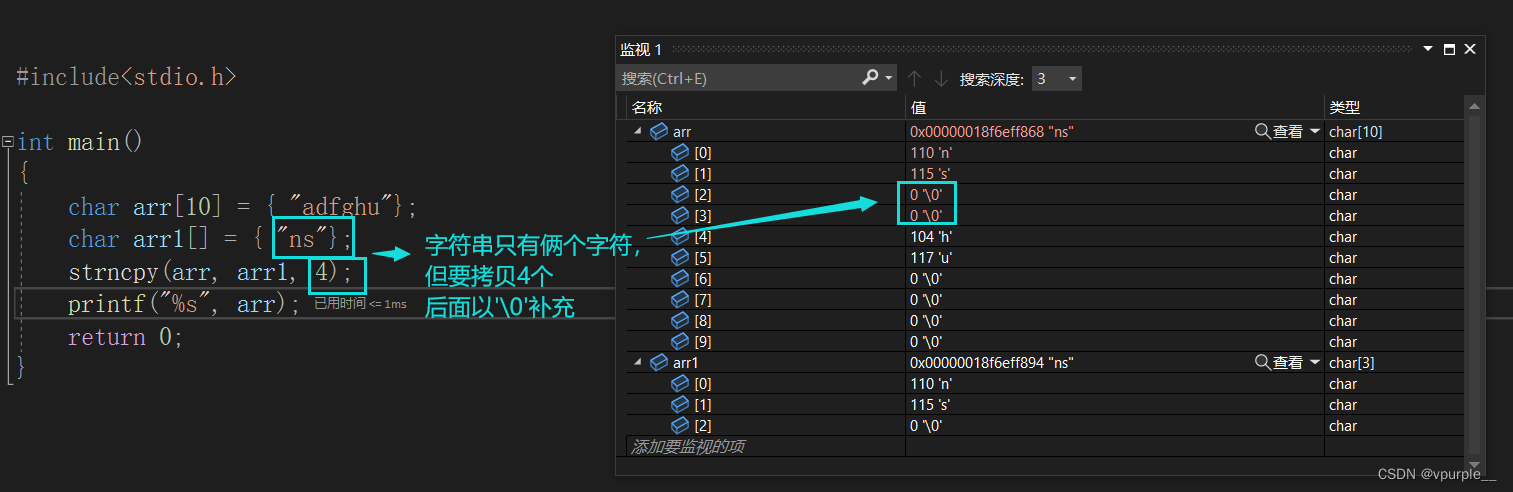Viewport: 1513px width, 492px height.
Task: Select the 监视 1 window title
Action: coord(641,50)
